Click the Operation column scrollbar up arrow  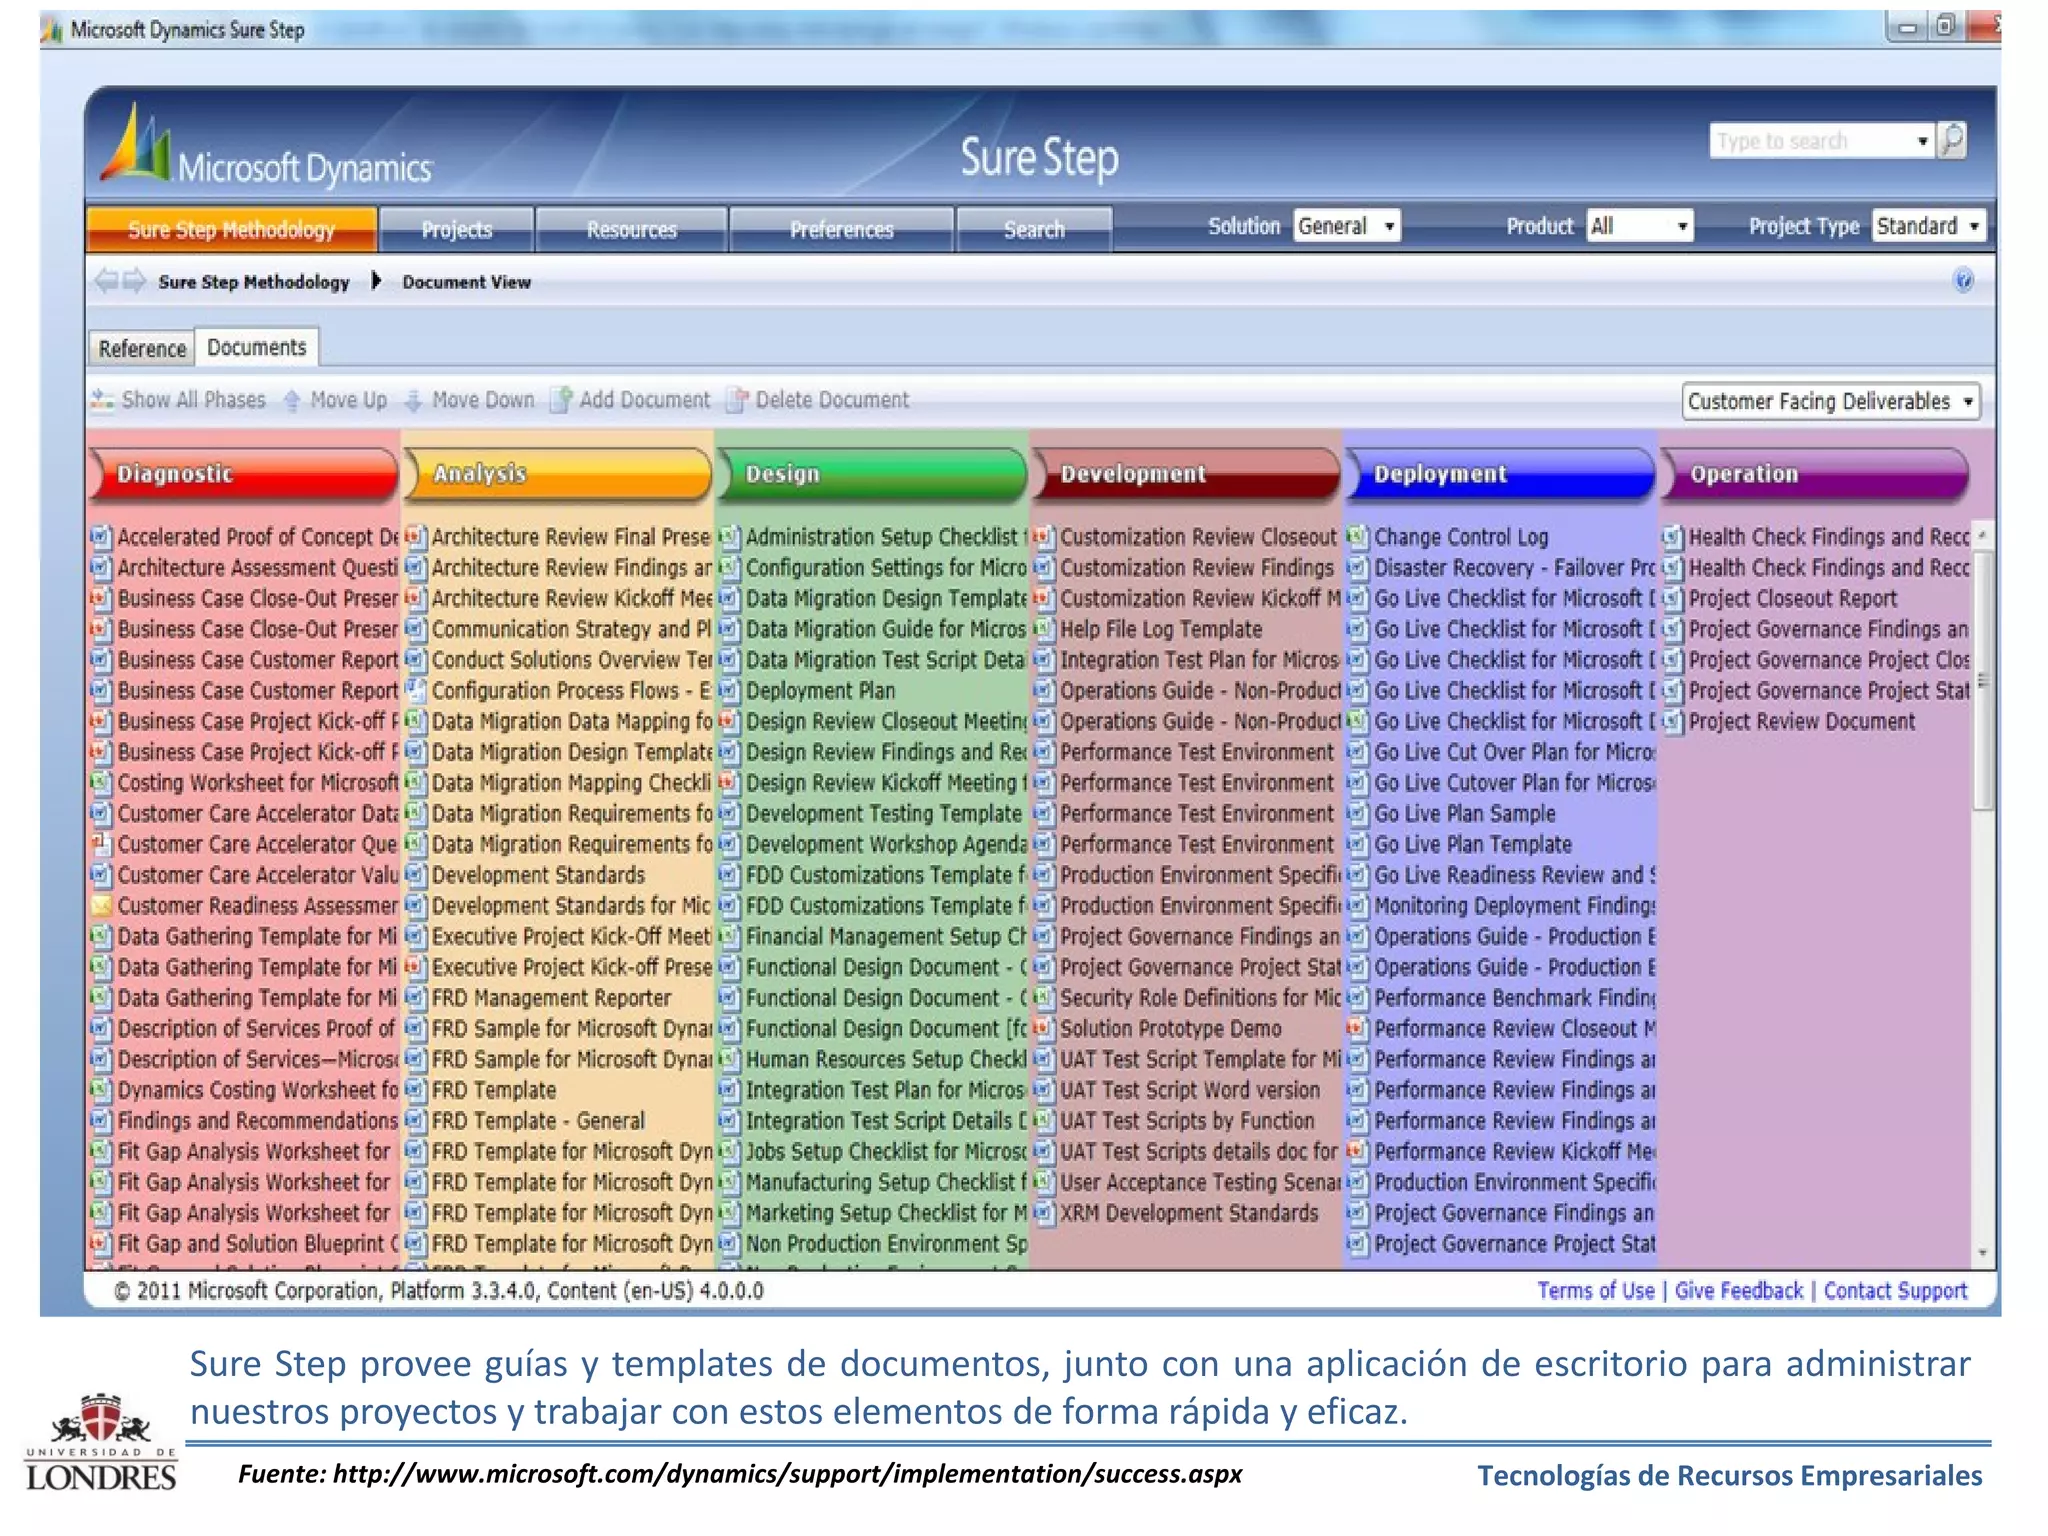tap(1981, 534)
